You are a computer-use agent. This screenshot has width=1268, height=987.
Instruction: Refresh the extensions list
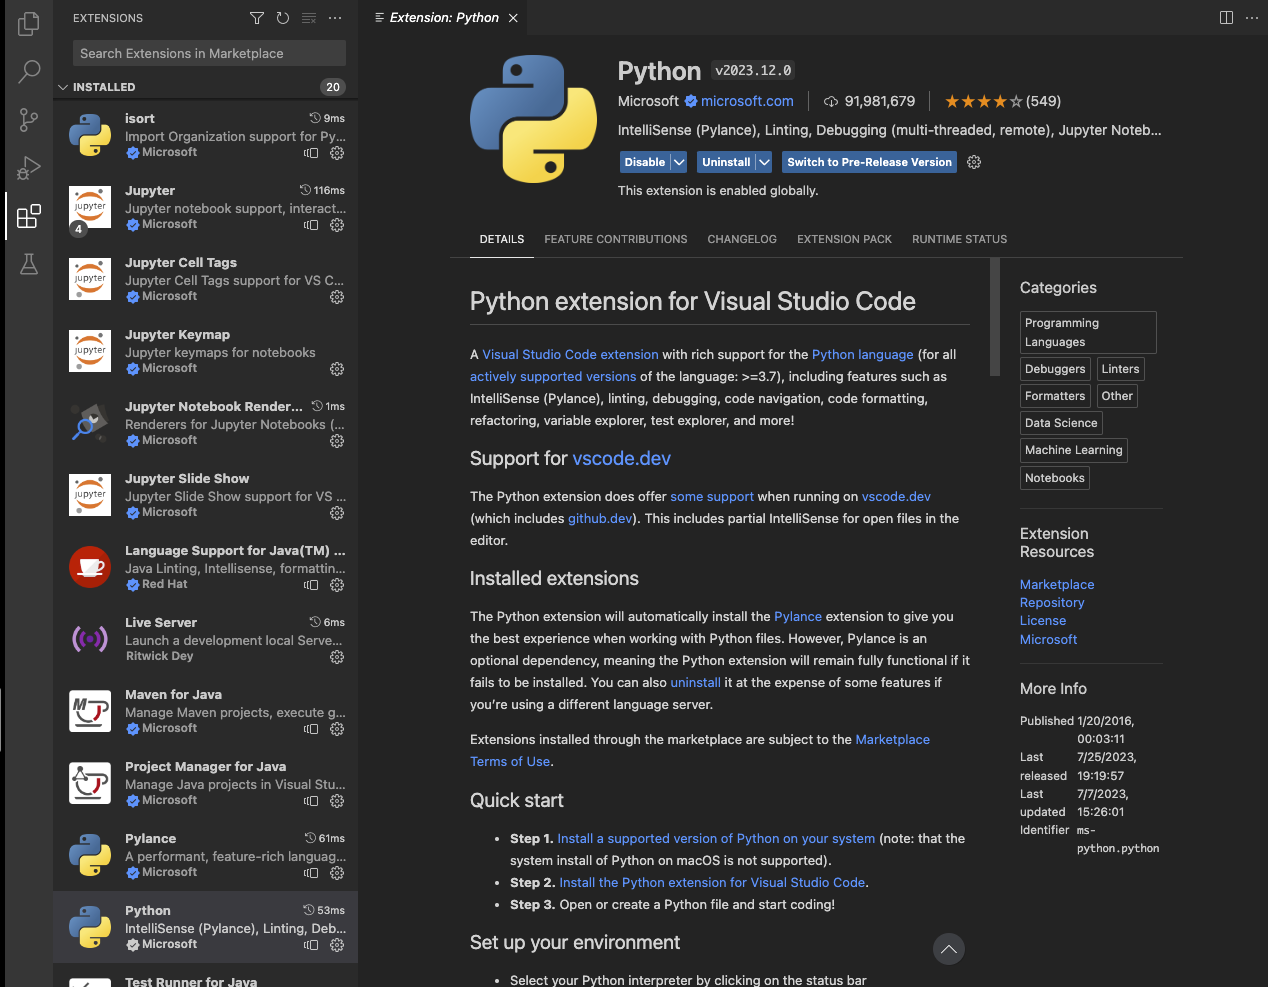pyautogui.click(x=283, y=18)
